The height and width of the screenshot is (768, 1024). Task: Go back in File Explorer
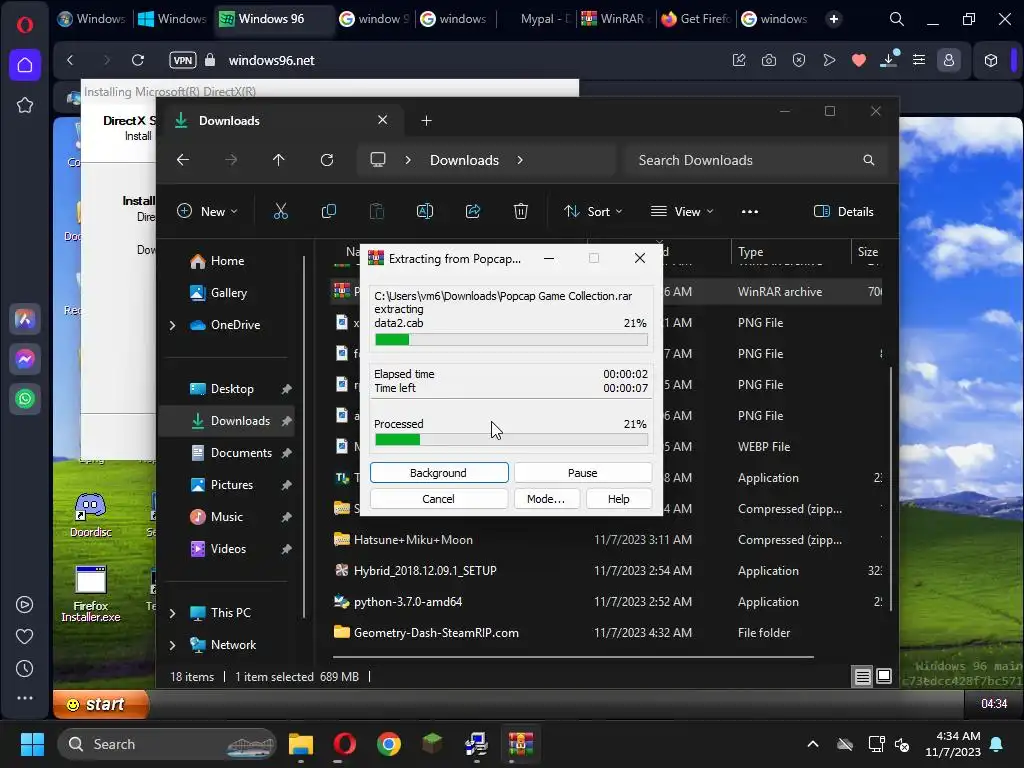click(183, 160)
